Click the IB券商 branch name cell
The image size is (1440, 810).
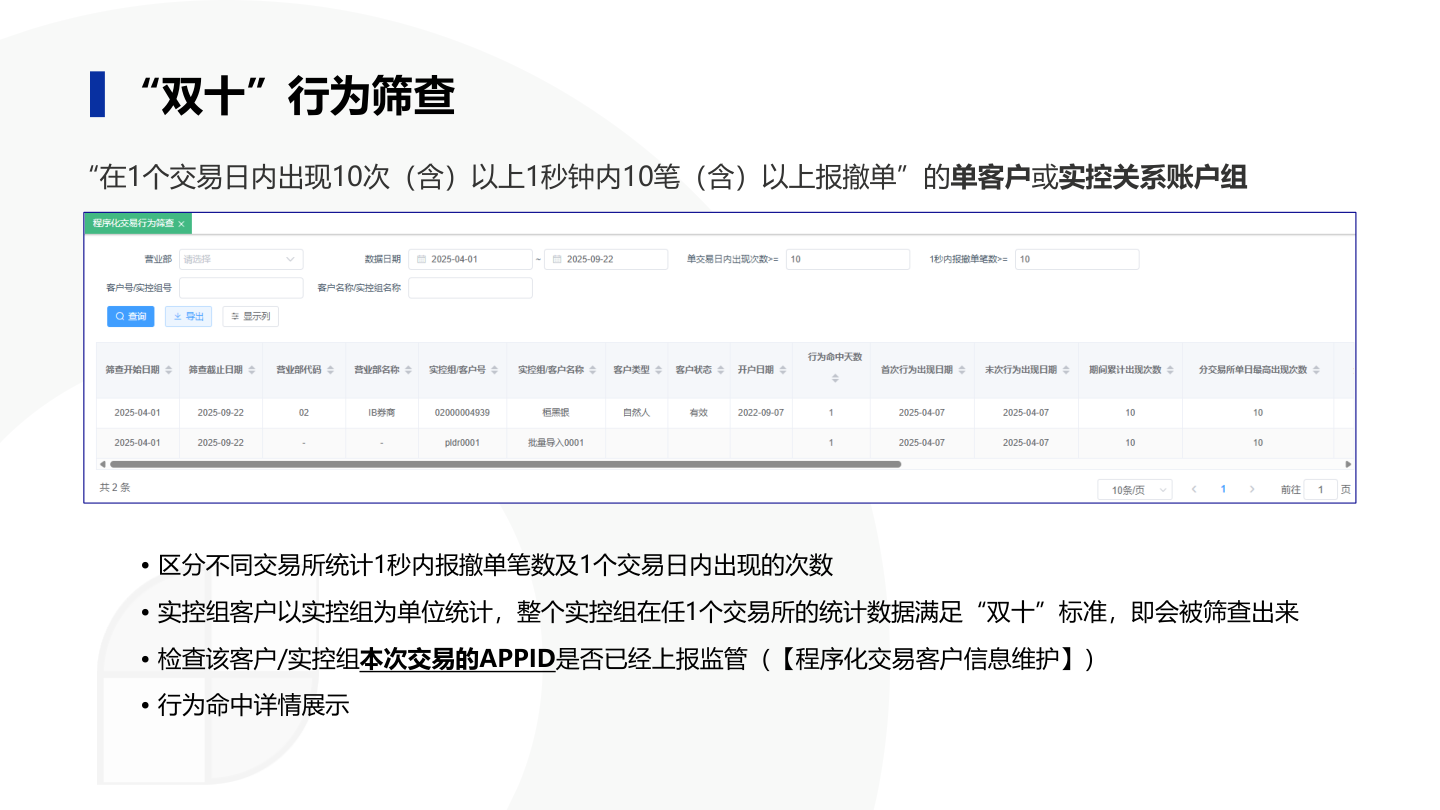point(382,412)
